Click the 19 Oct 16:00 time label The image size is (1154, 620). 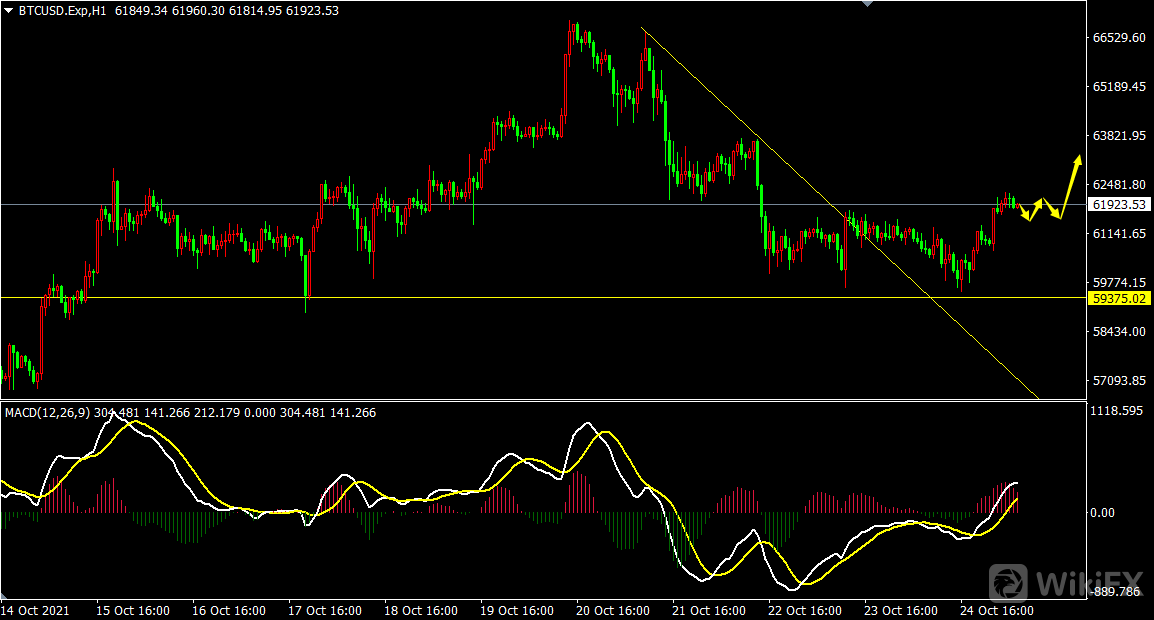(517, 610)
